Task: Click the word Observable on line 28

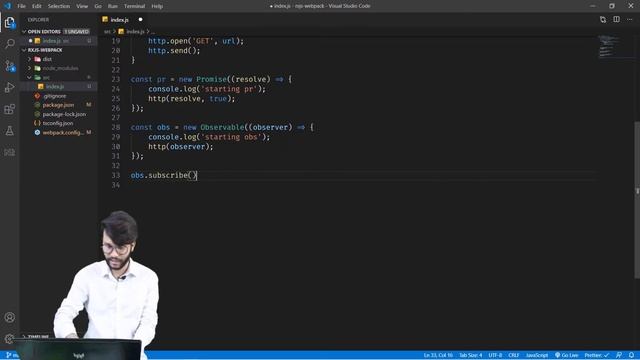Action: (222, 127)
